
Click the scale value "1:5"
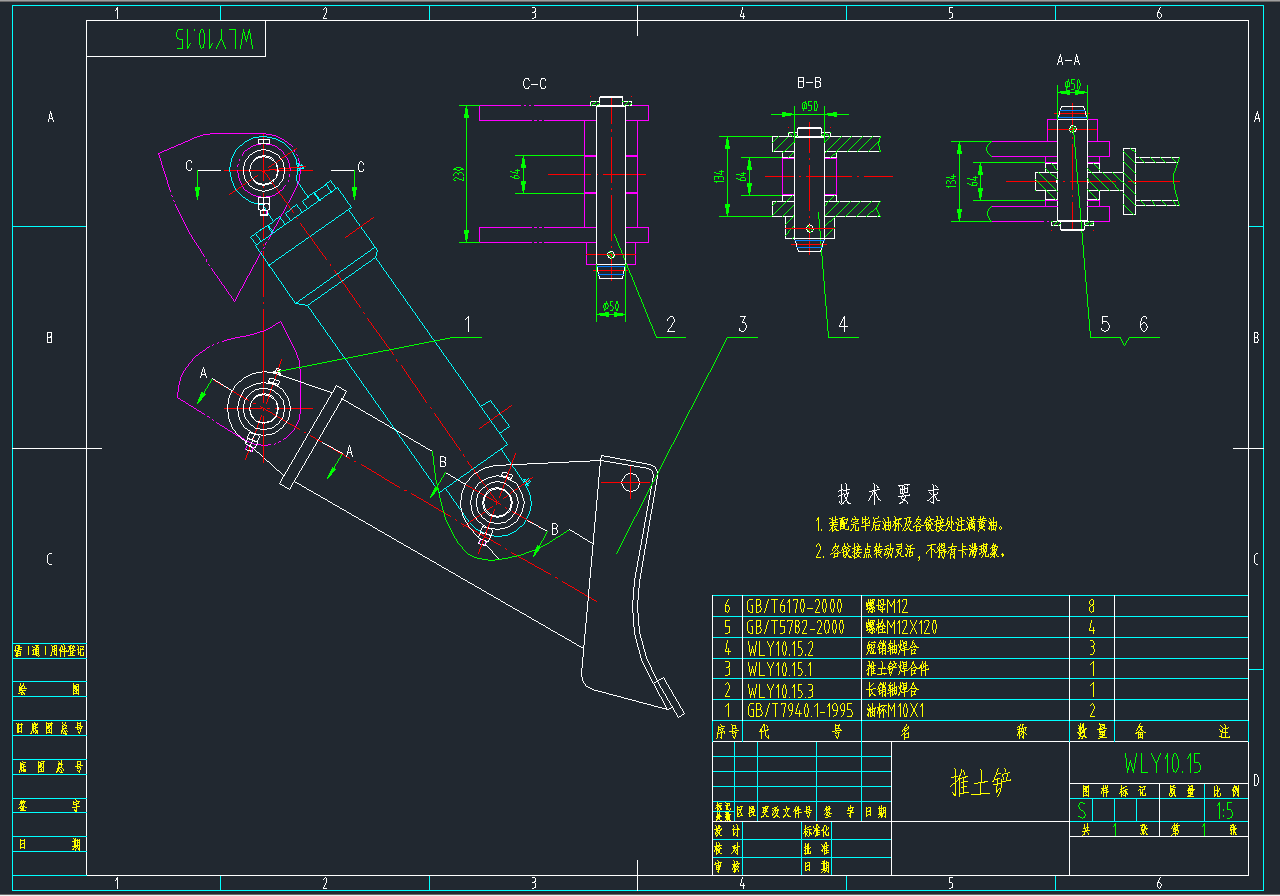pos(1225,811)
